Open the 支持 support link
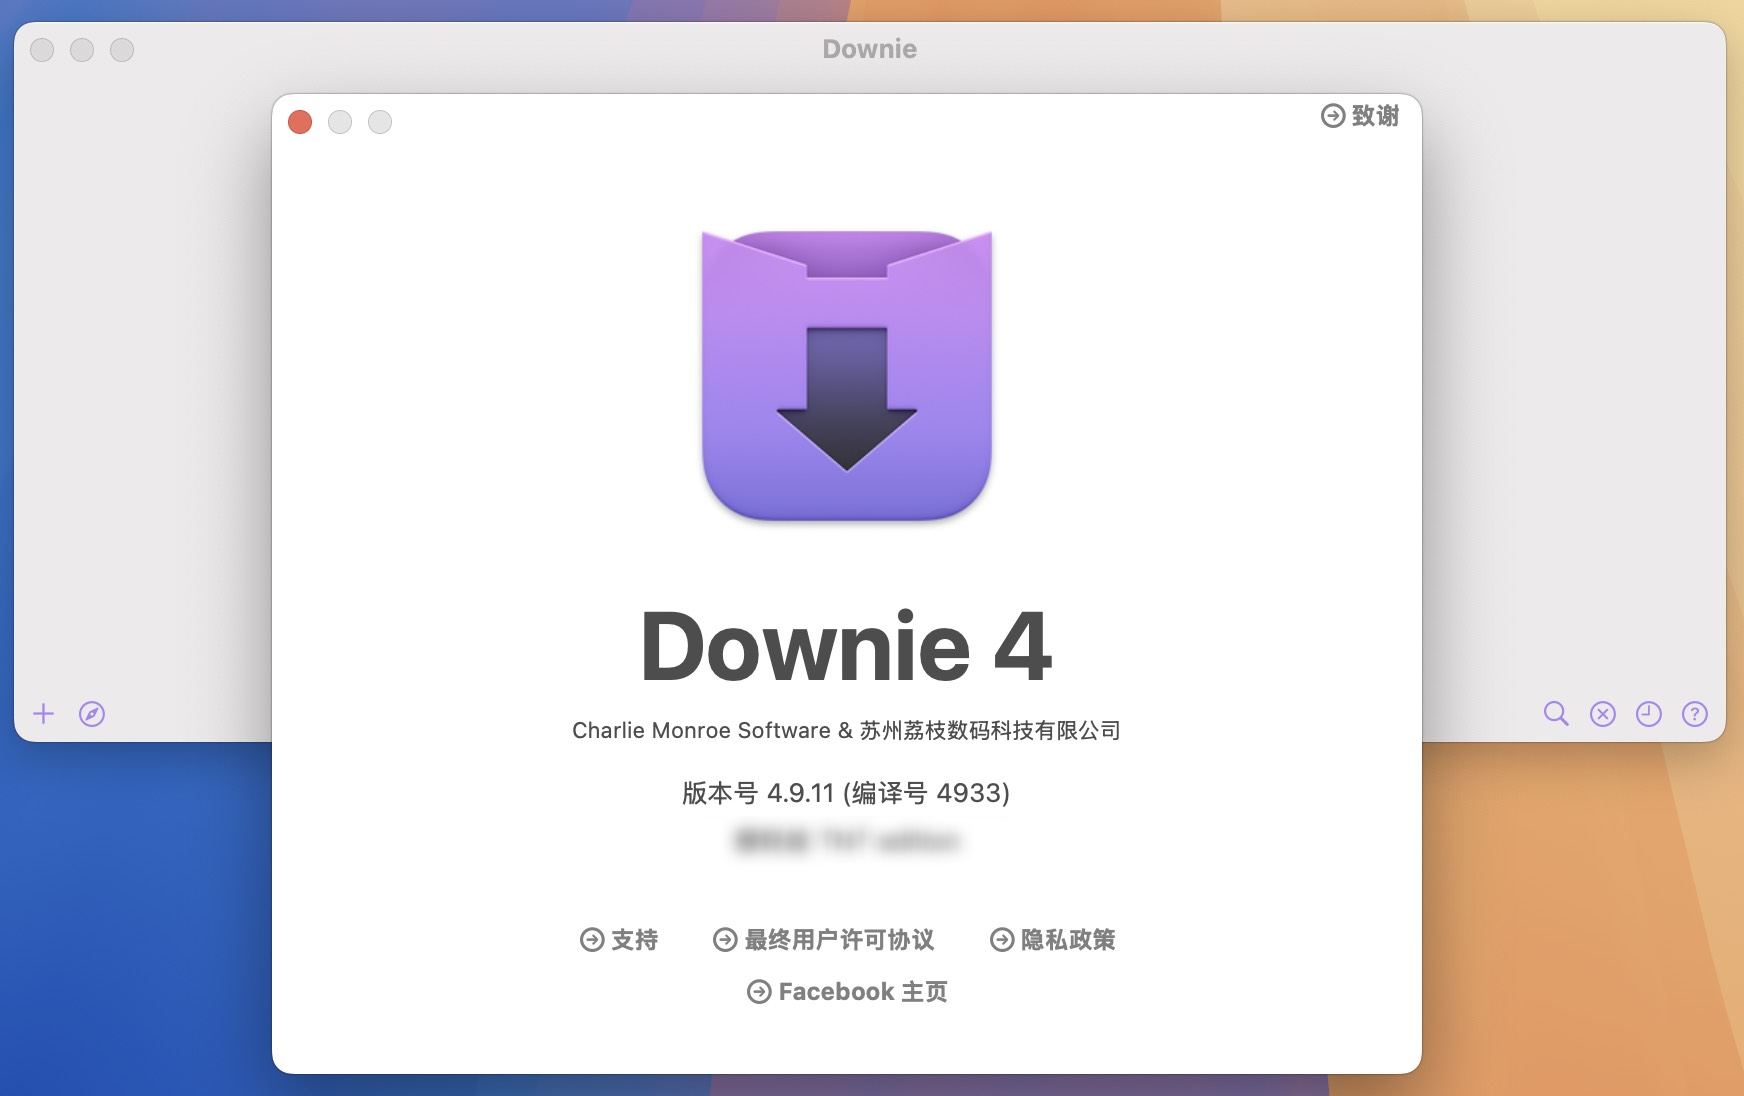The height and width of the screenshot is (1096, 1744). 619,940
